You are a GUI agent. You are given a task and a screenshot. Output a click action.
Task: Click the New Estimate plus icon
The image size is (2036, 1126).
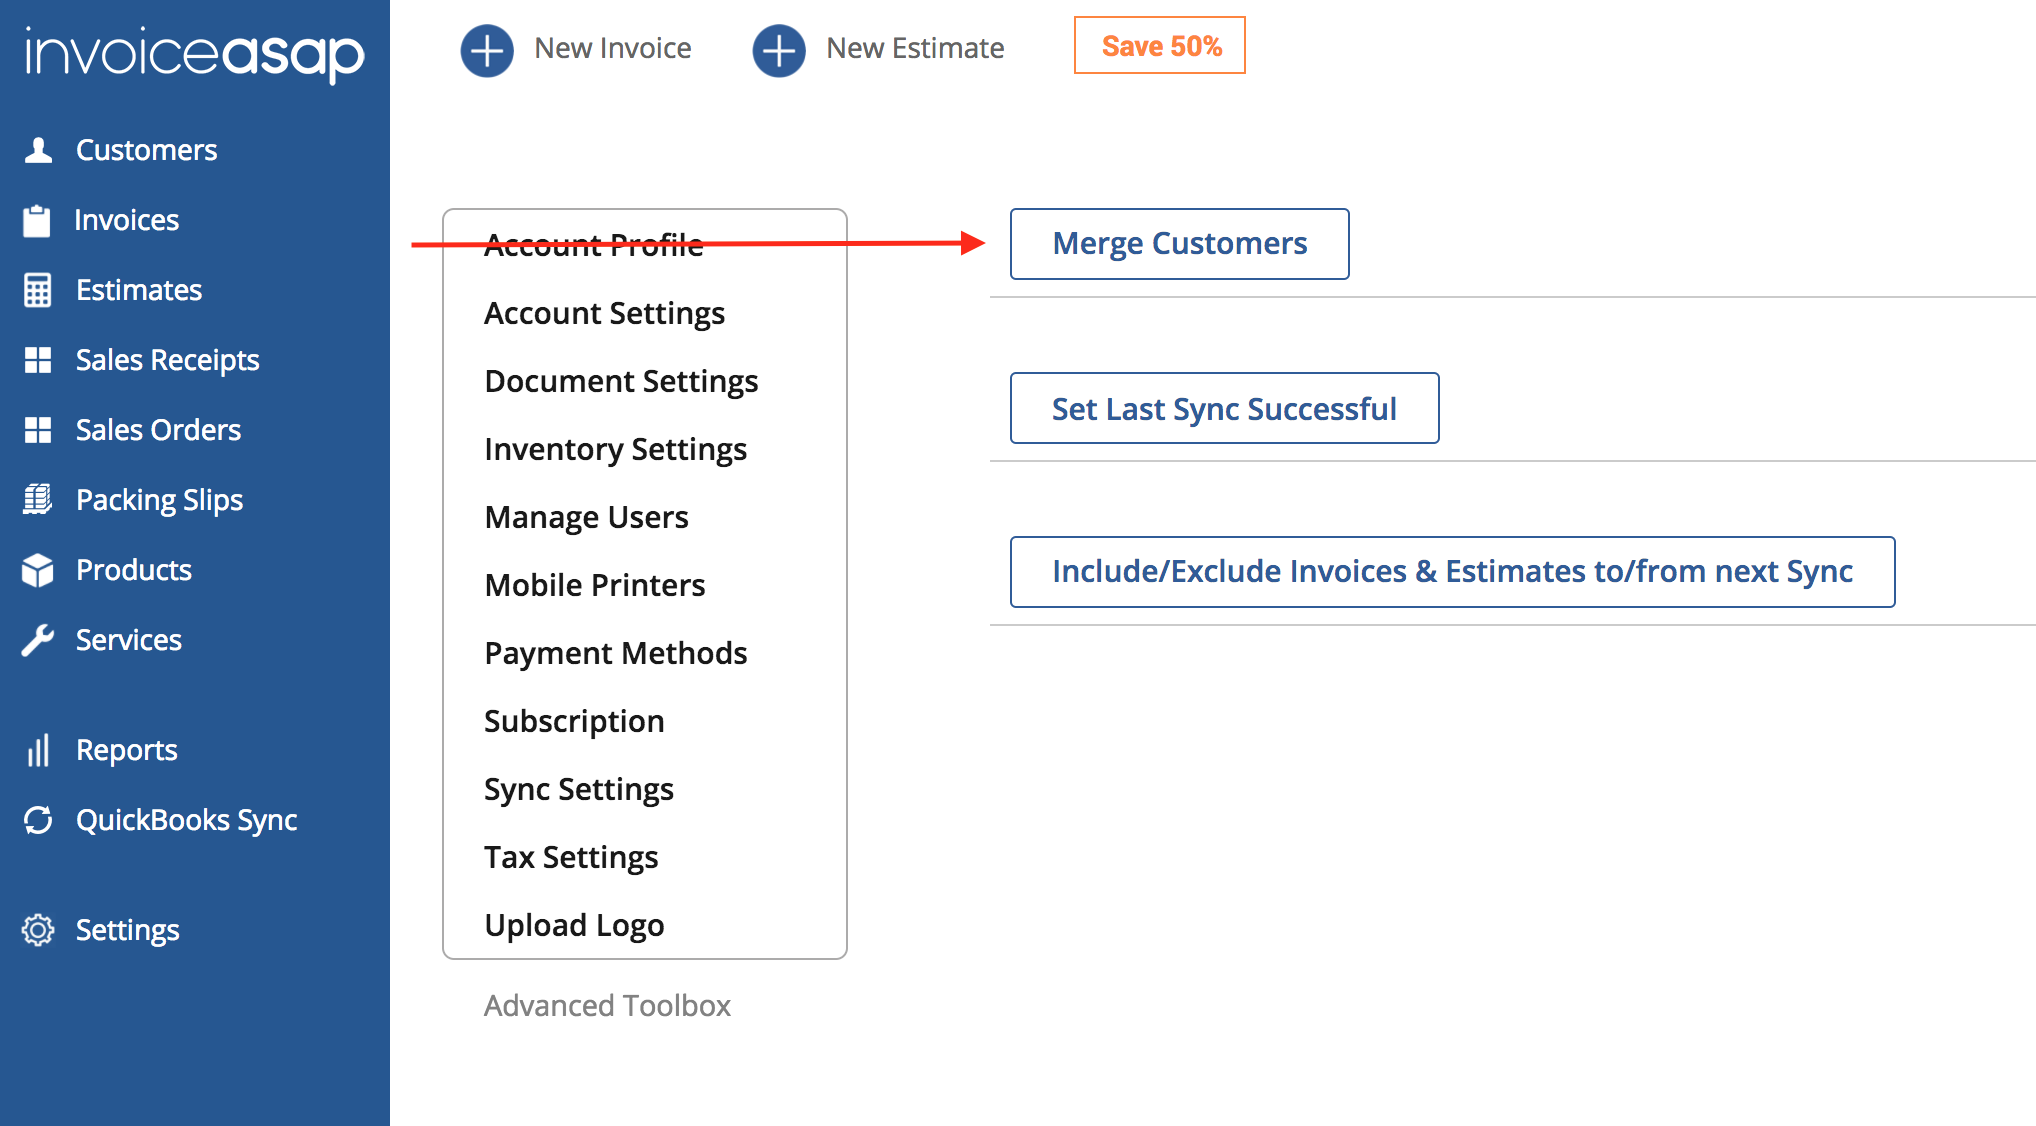point(779,49)
